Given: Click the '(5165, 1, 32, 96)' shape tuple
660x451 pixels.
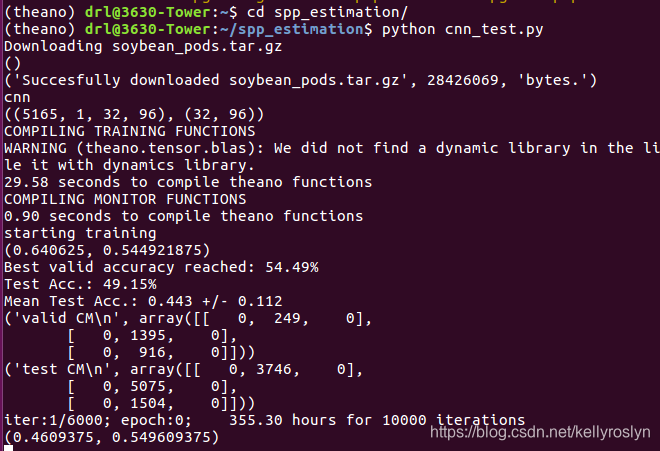Looking at the screenshot, I should tap(90, 114).
